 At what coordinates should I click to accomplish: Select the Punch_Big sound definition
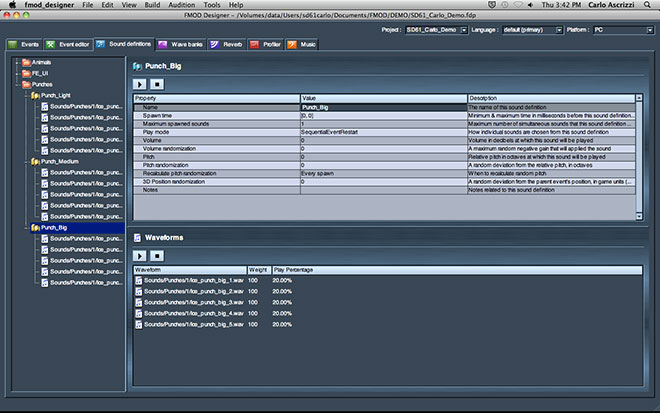click(x=54, y=227)
